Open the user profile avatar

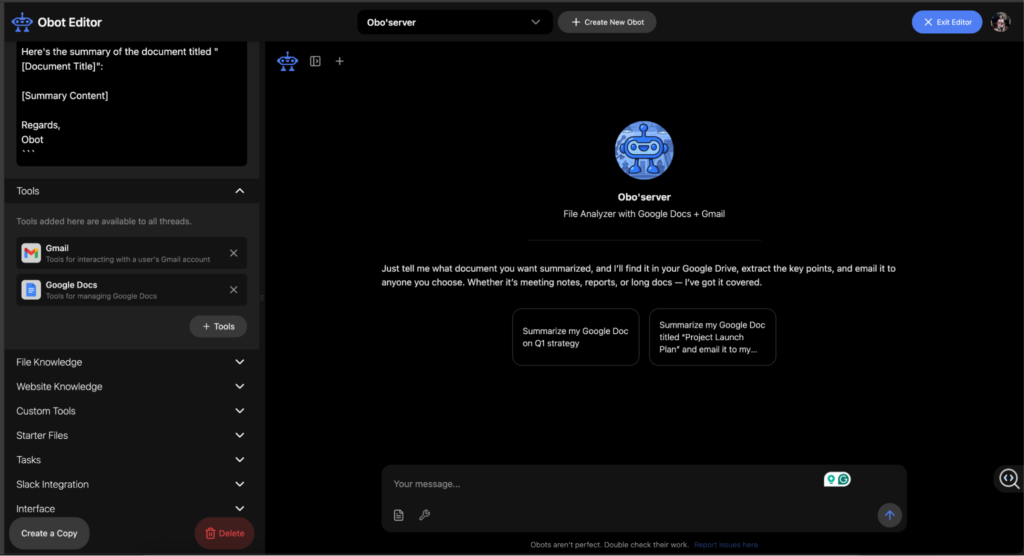point(1000,22)
